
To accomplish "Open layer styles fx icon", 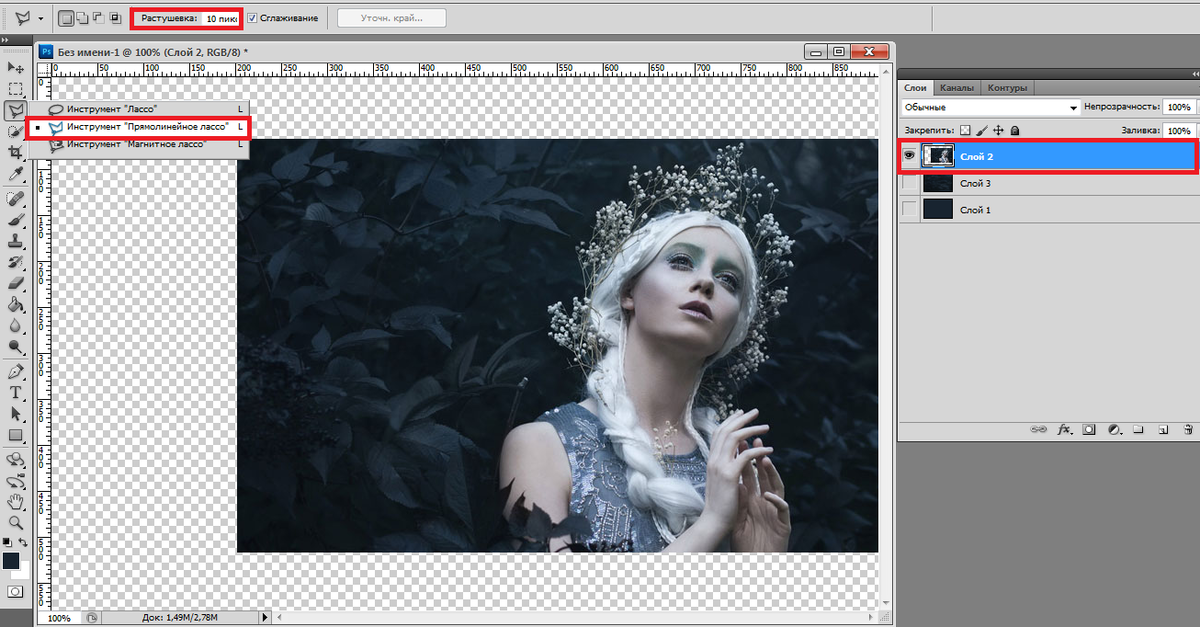I will [1064, 429].
